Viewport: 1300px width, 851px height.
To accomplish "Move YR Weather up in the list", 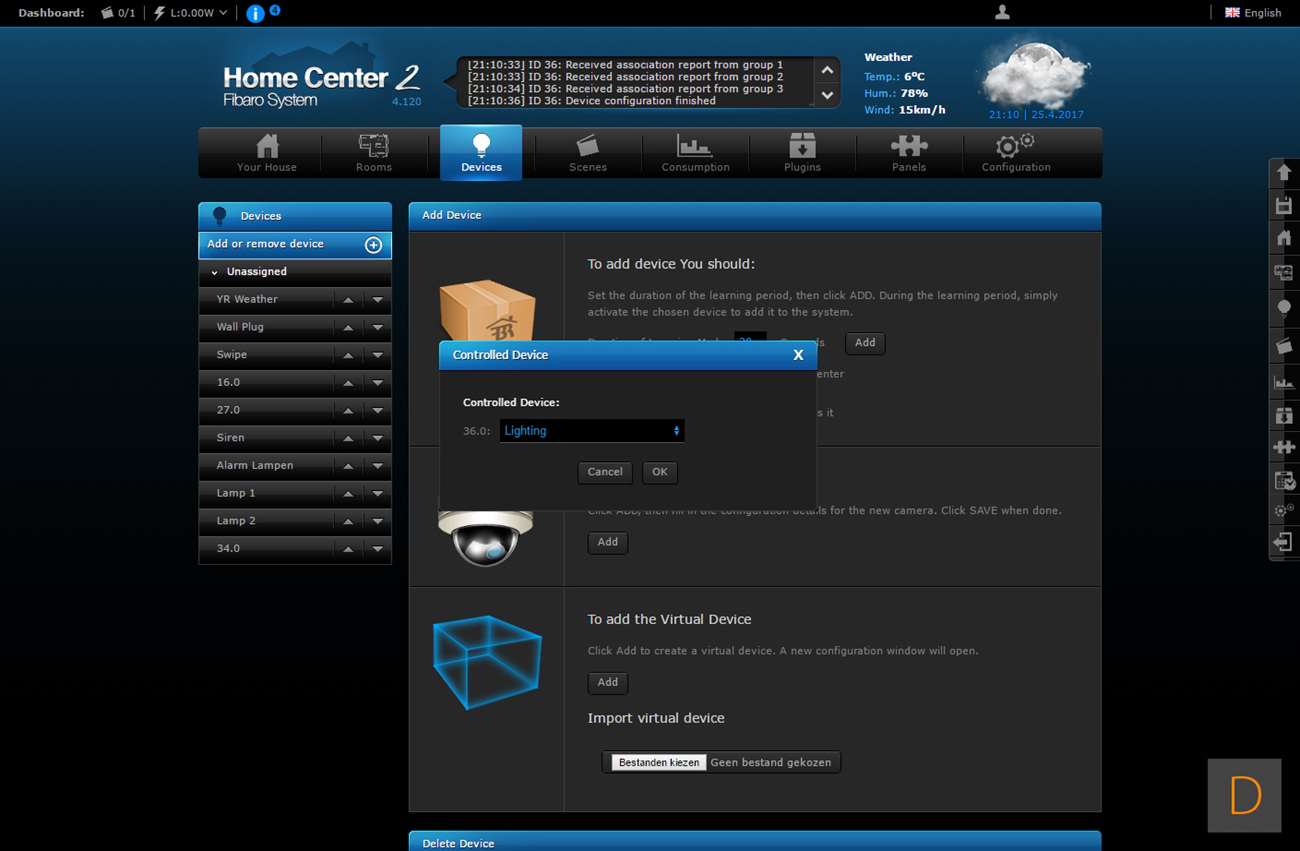I will pos(348,300).
